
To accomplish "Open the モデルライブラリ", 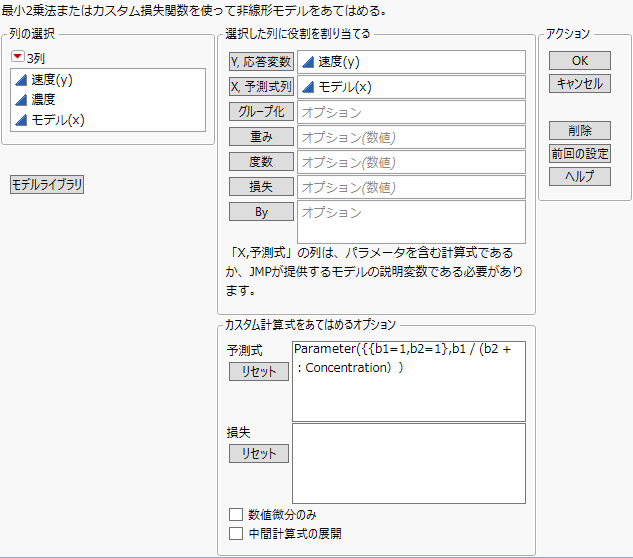I will click(47, 184).
